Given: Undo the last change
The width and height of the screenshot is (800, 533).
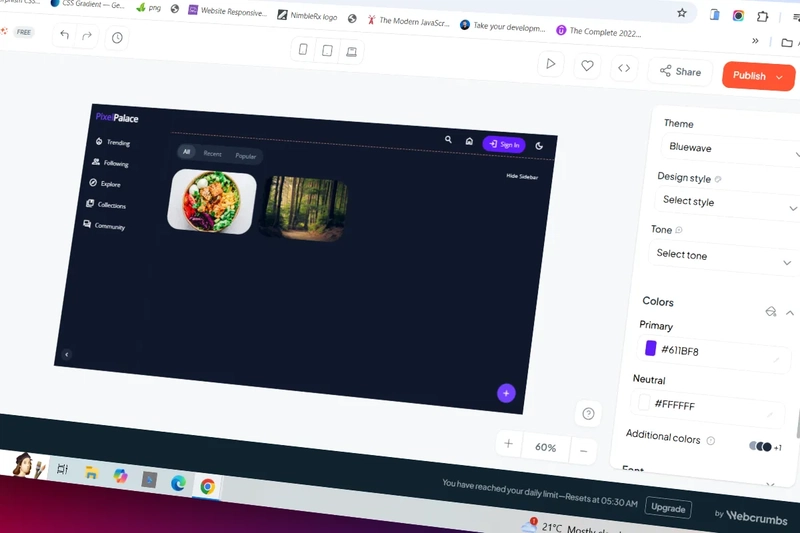Looking at the screenshot, I should click(65, 35).
